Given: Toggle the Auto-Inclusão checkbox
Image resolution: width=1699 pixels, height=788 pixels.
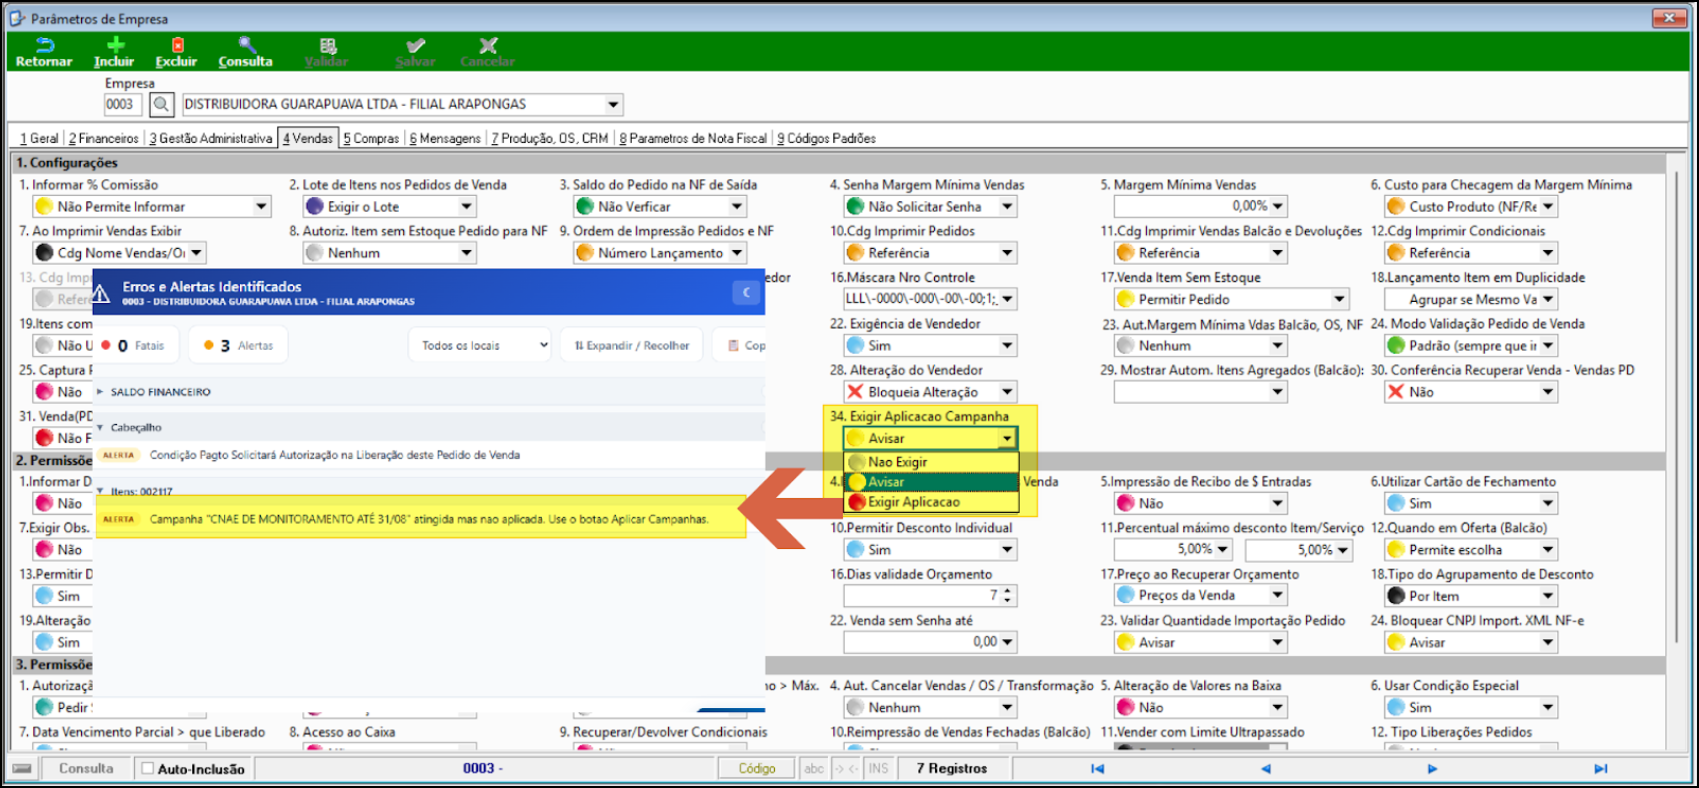Looking at the screenshot, I should [148, 769].
